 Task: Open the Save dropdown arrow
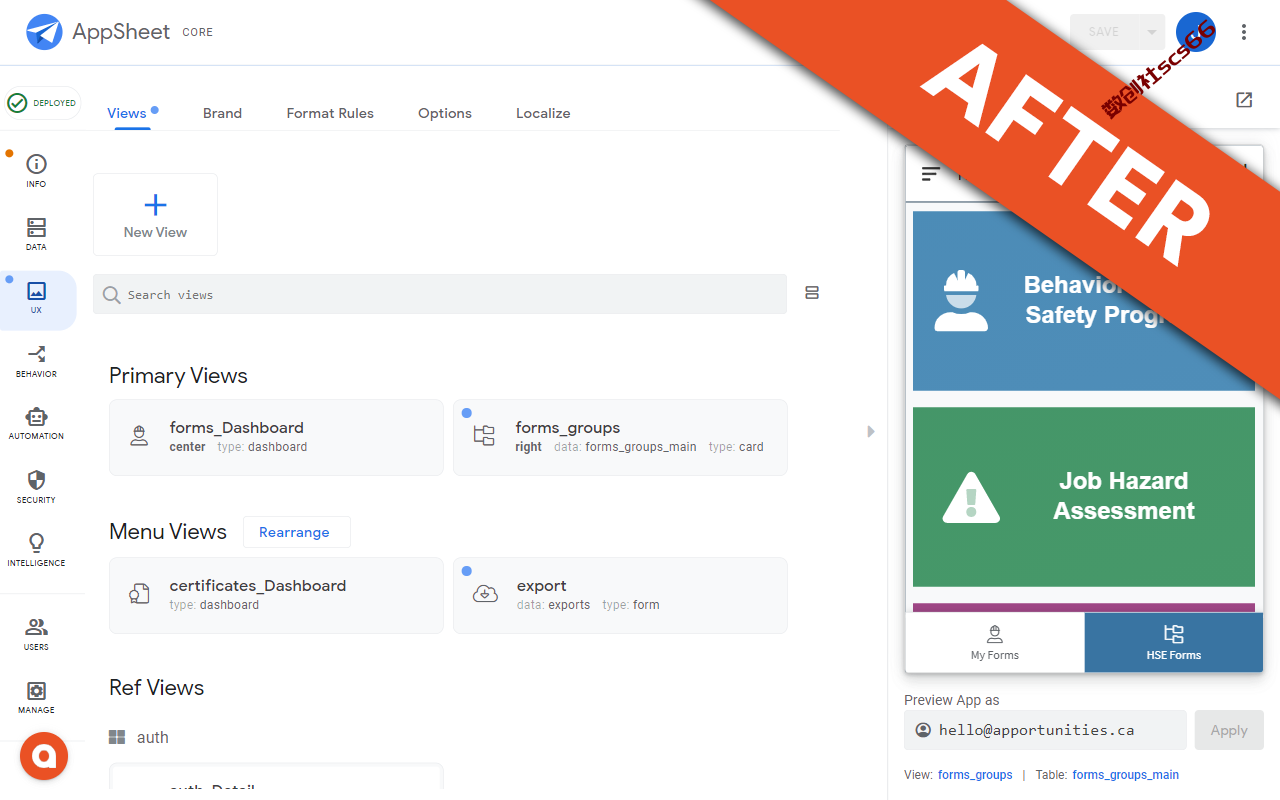coord(1152,32)
